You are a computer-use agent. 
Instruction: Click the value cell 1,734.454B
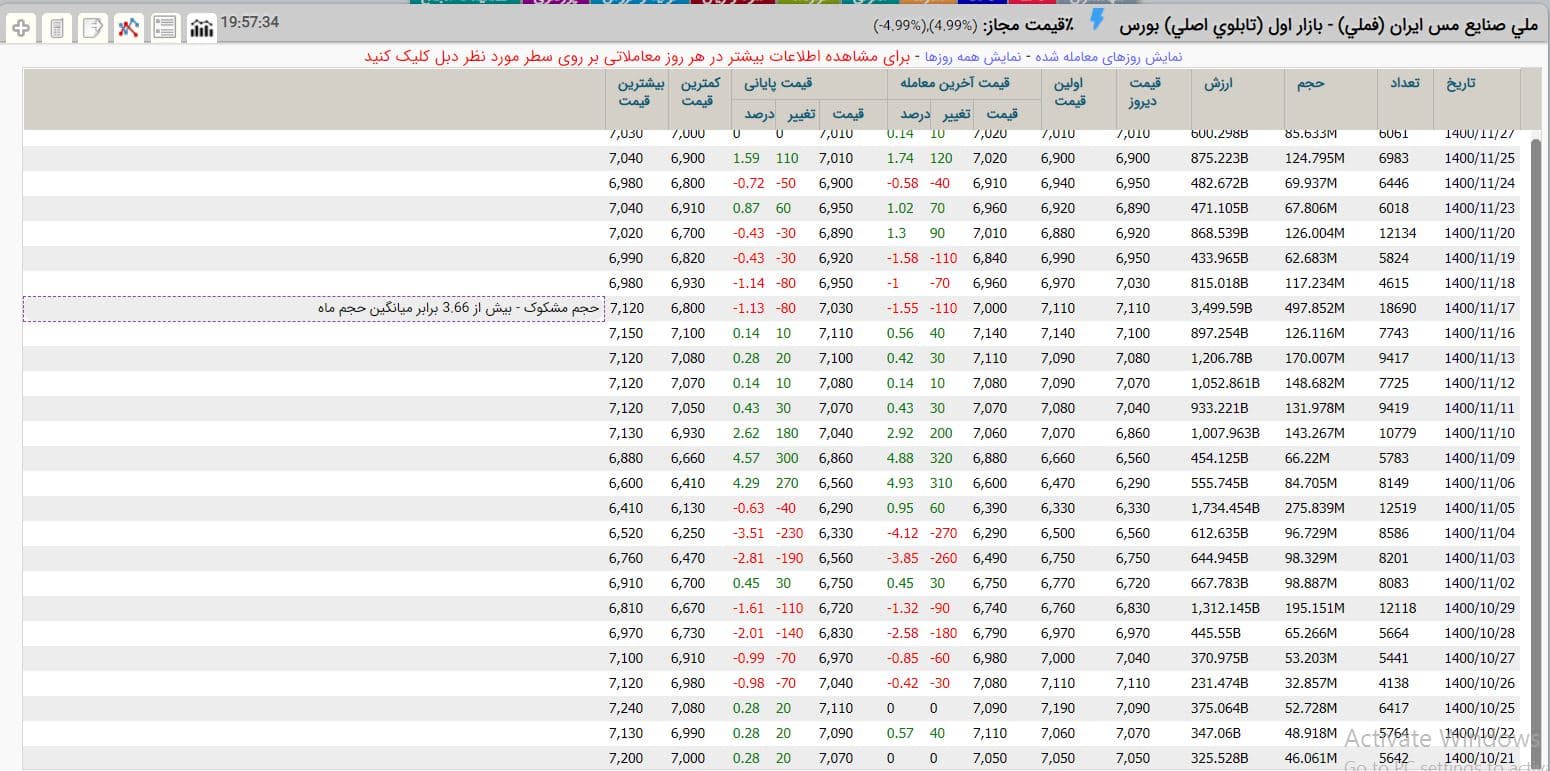(1225, 508)
